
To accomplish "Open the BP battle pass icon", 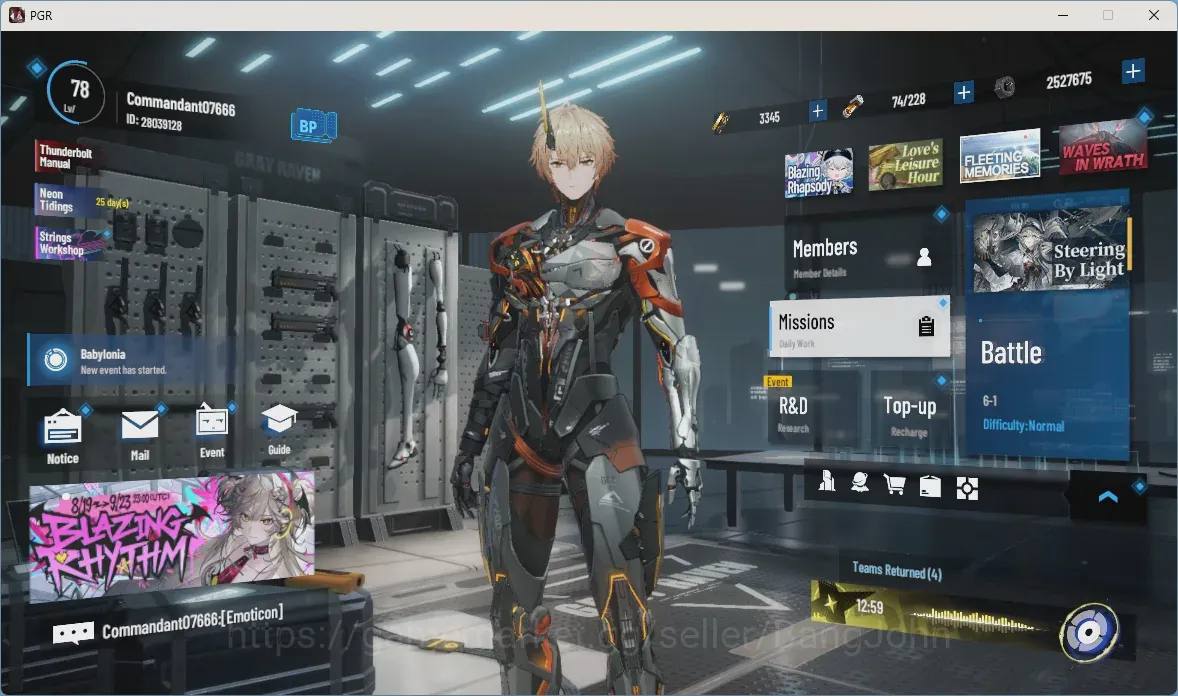I will 313,126.
